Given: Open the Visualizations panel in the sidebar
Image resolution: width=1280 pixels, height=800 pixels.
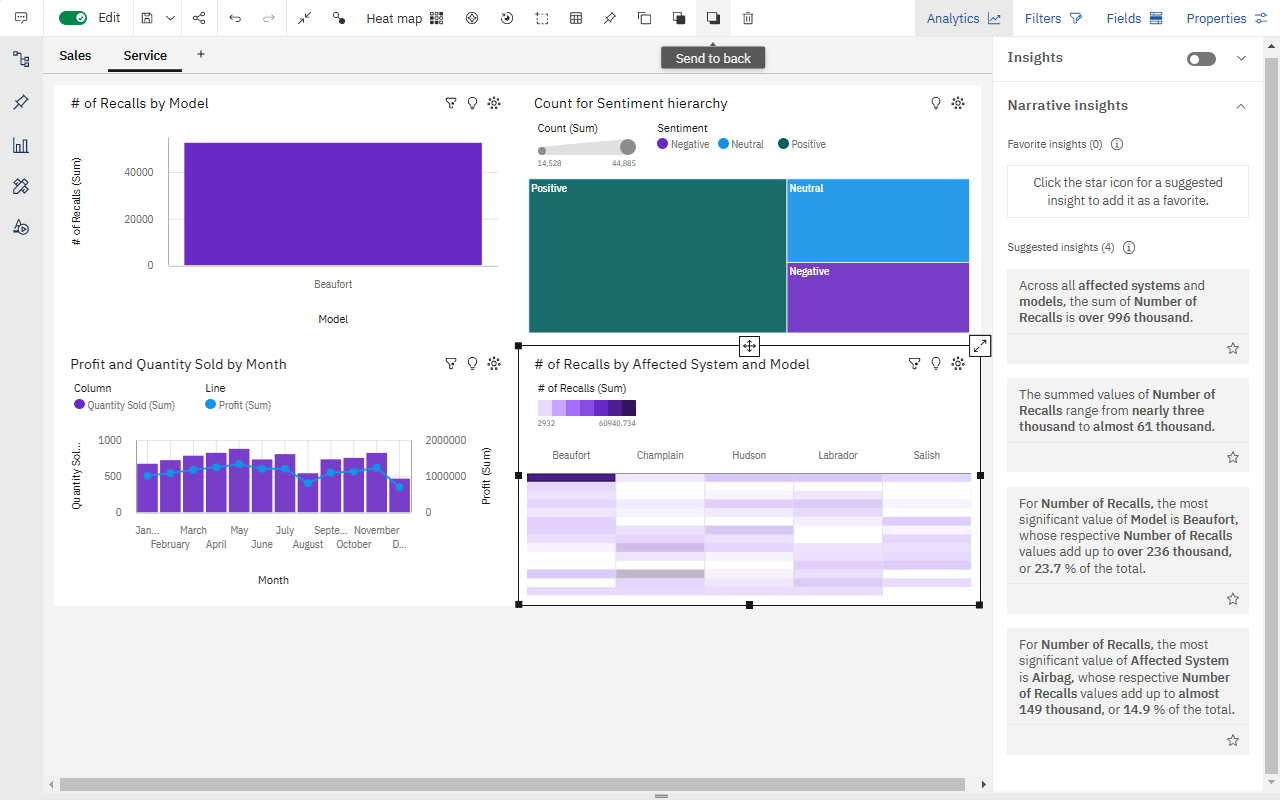Looking at the screenshot, I should click(21, 145).
